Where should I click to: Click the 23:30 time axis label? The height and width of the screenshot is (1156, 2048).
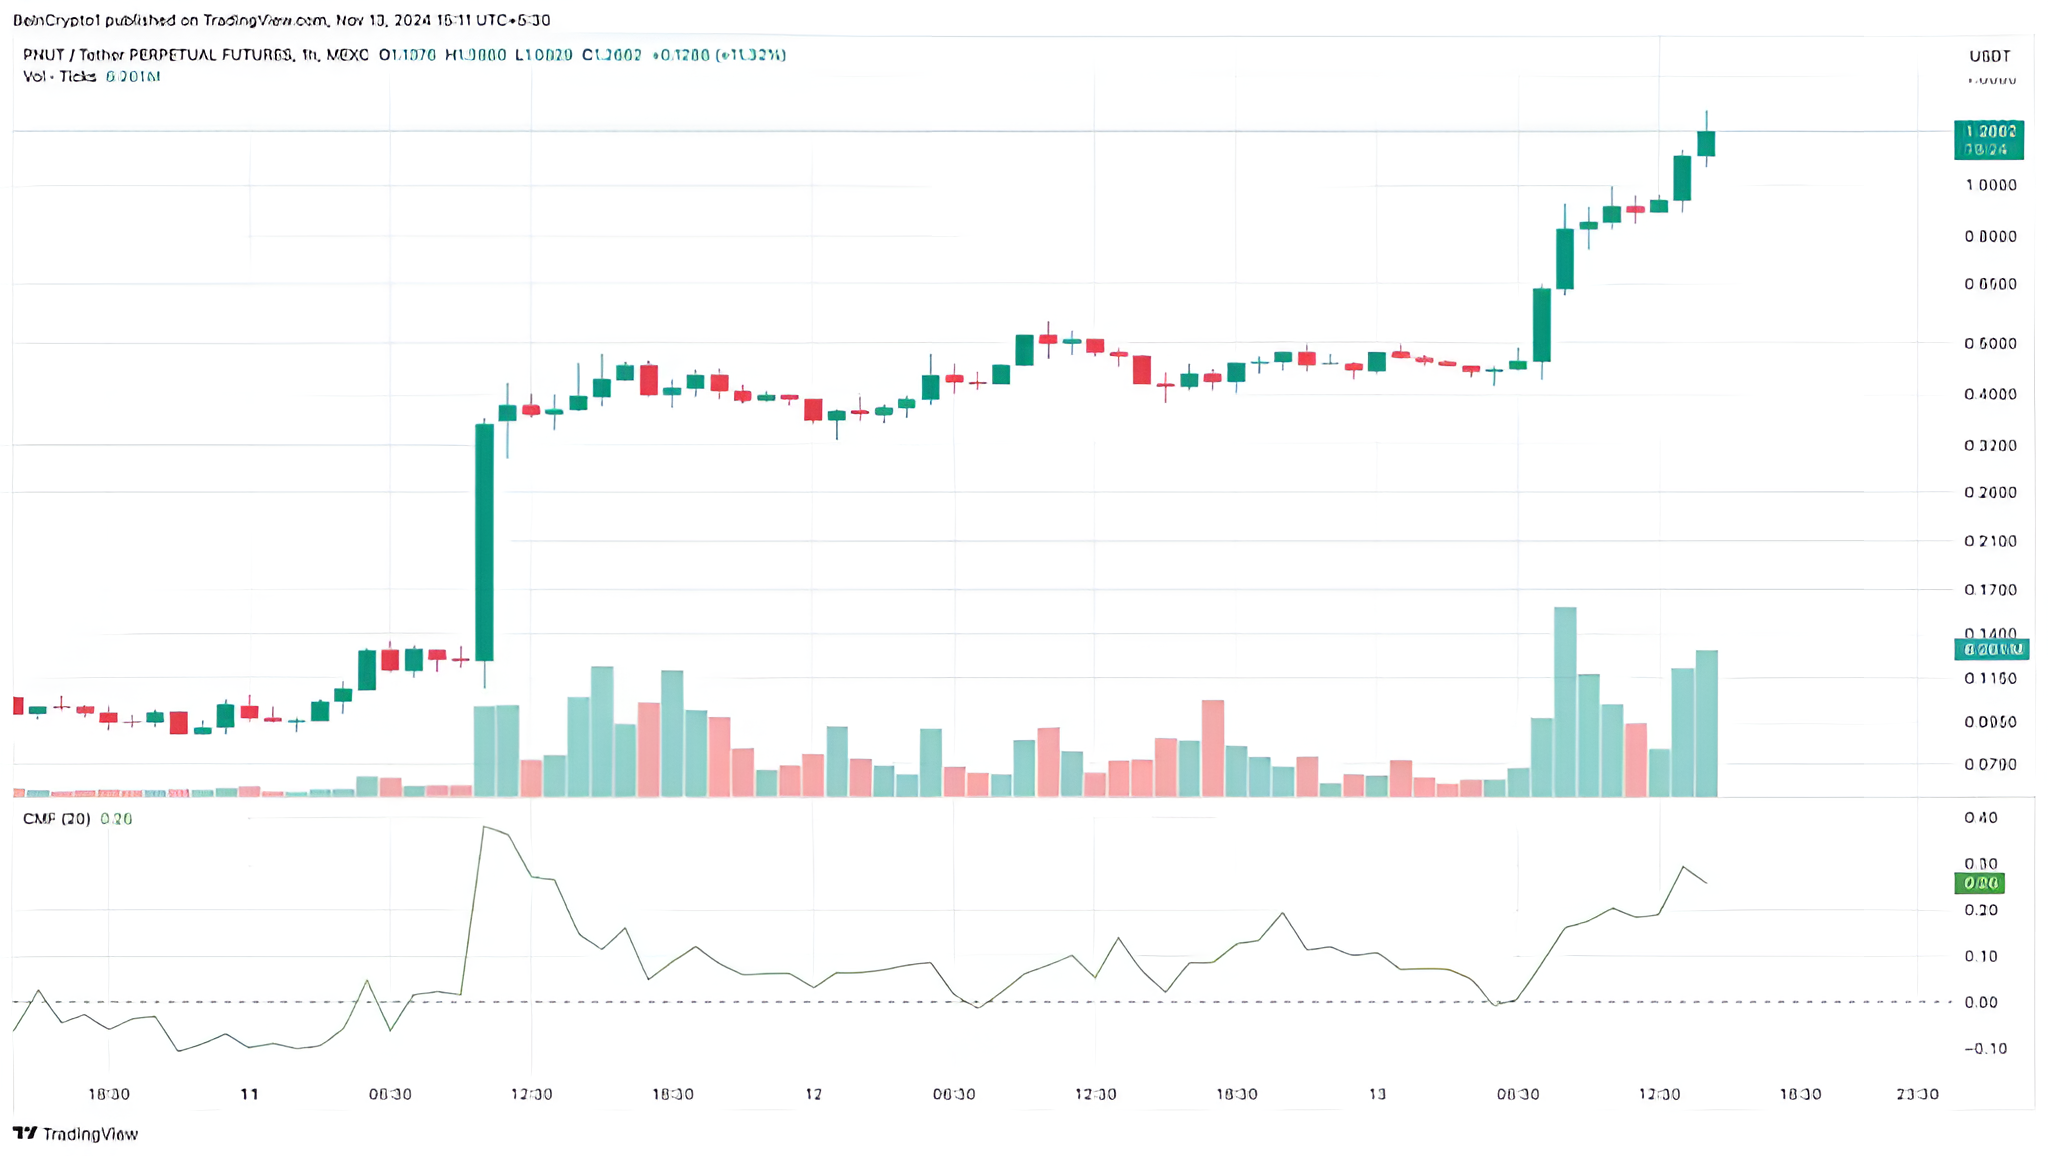(x=1917, y=1094)
